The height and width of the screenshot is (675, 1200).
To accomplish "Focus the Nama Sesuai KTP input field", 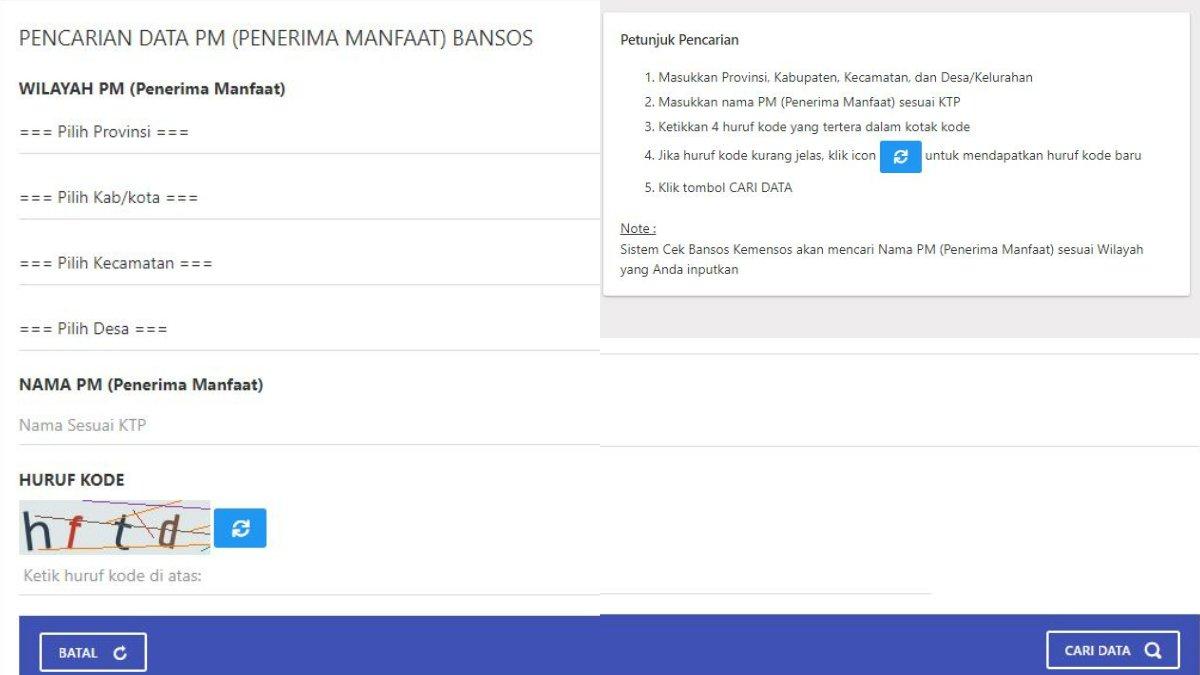I will (309, 425).
